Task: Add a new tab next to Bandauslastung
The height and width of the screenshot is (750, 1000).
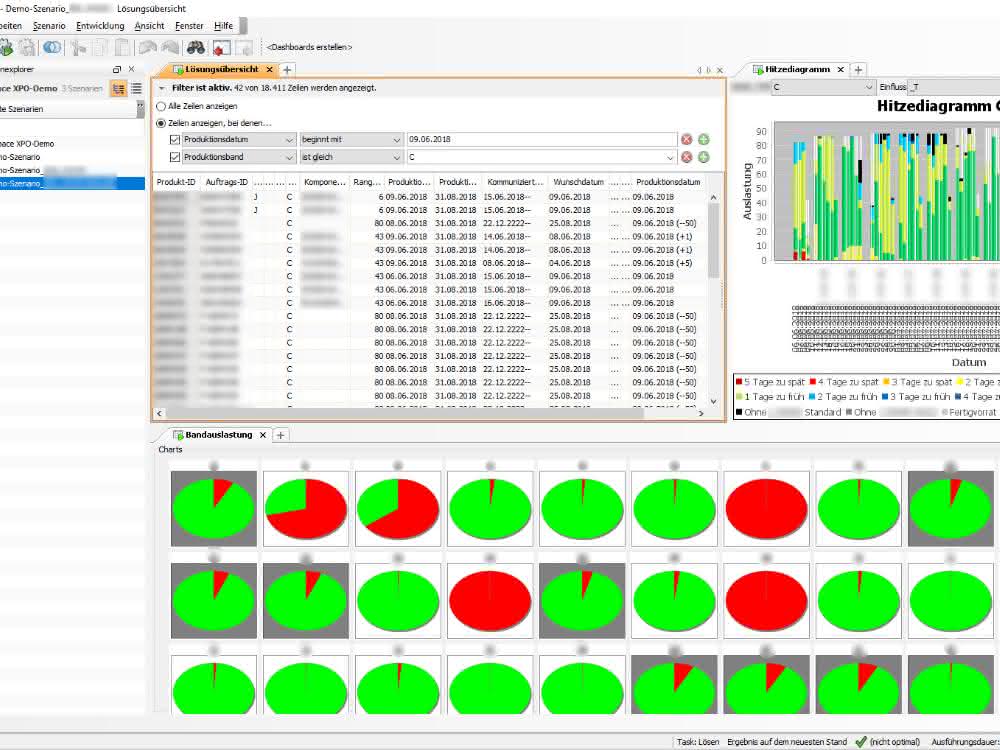Action: pyautogui.click(x=280, y=435)
